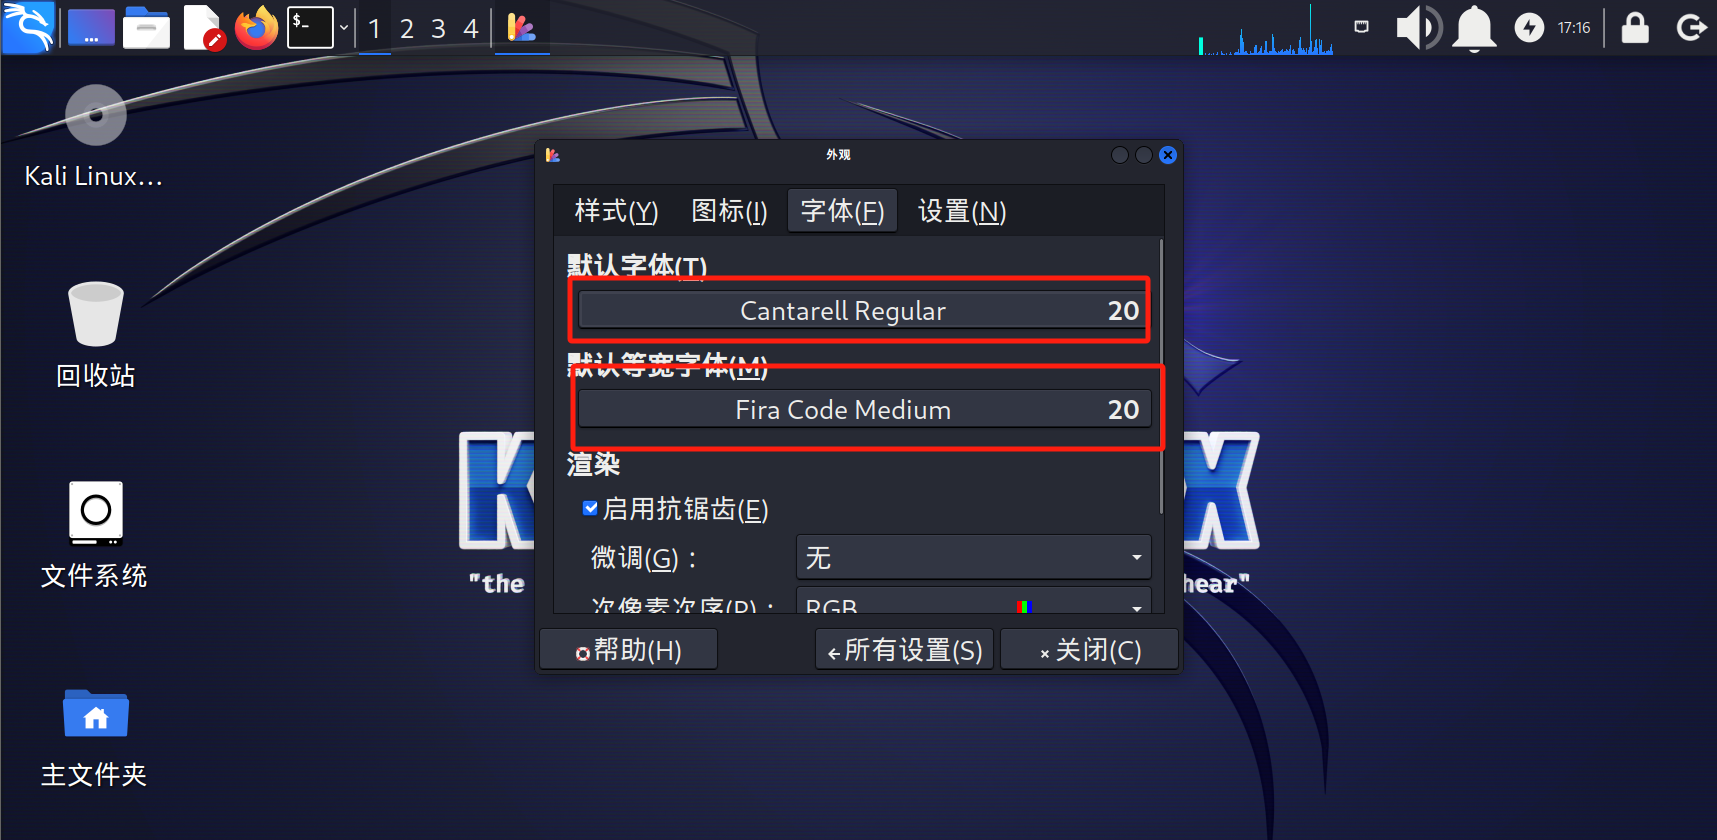Launch the text editor panel icon
1717x840 pixels.
(203, 28)
